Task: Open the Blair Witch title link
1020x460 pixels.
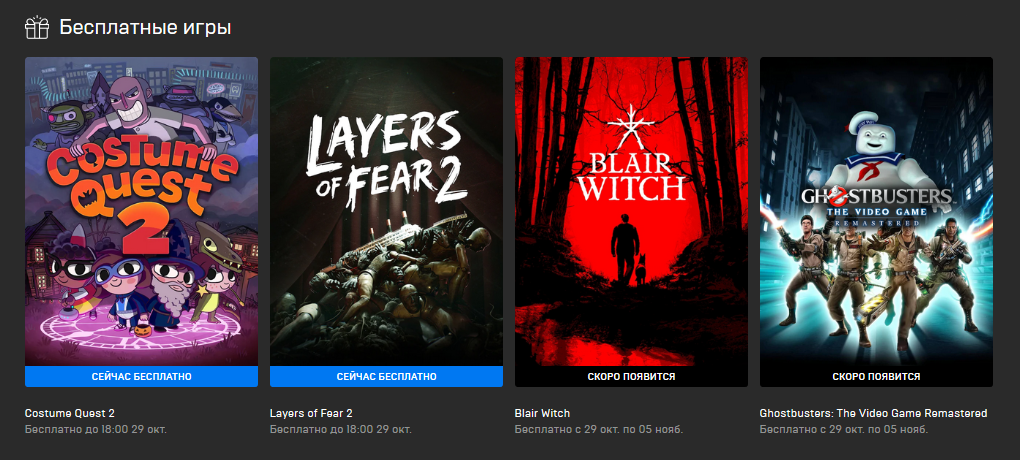Action: click(x=542, y=413)
